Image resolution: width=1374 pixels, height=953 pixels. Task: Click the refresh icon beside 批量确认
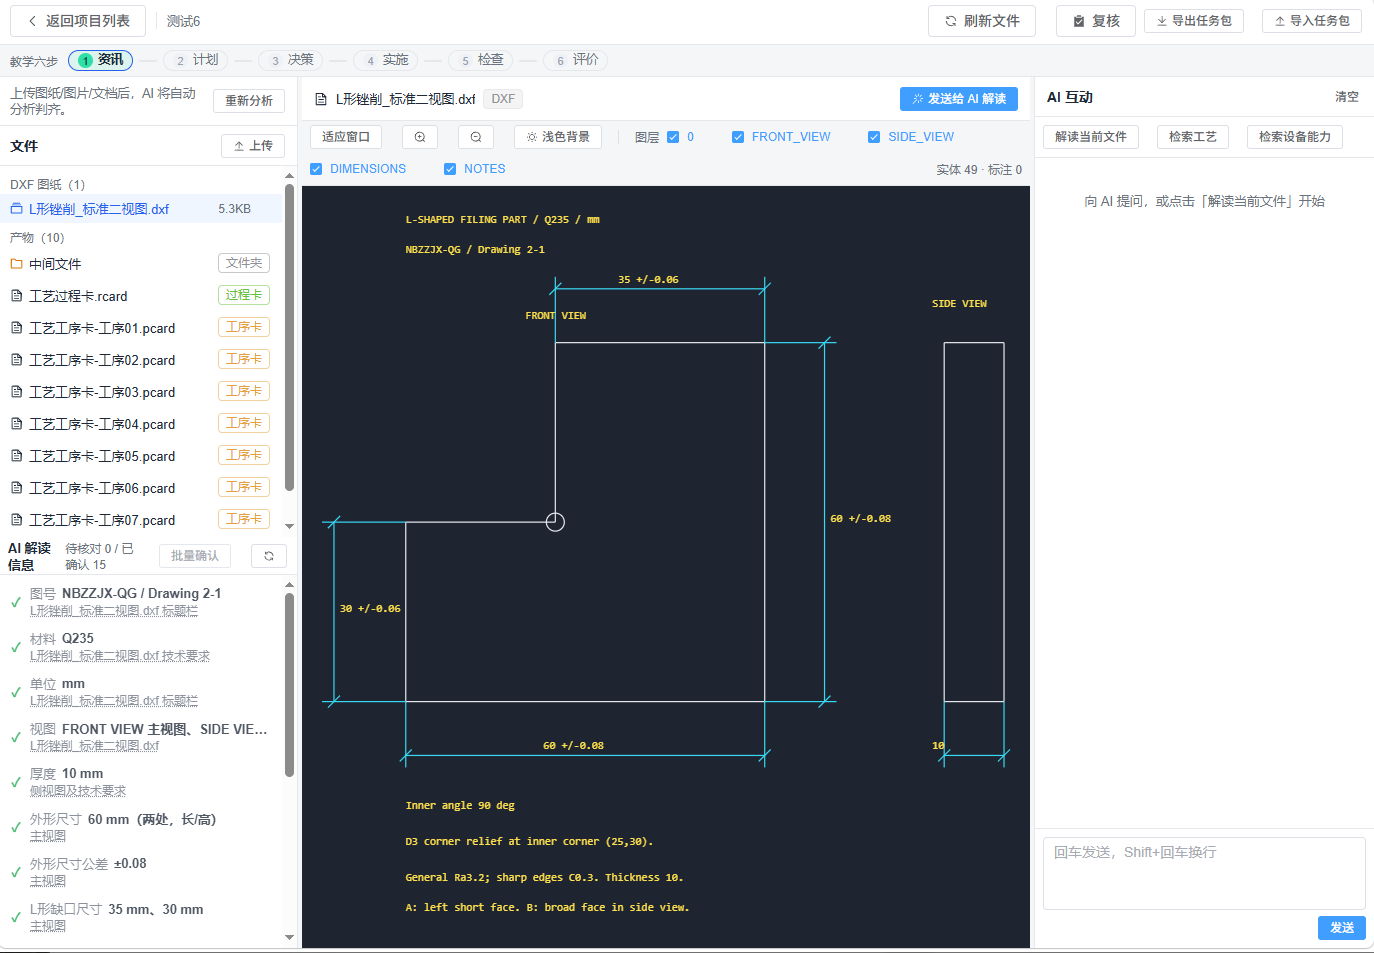pos(269,556)
